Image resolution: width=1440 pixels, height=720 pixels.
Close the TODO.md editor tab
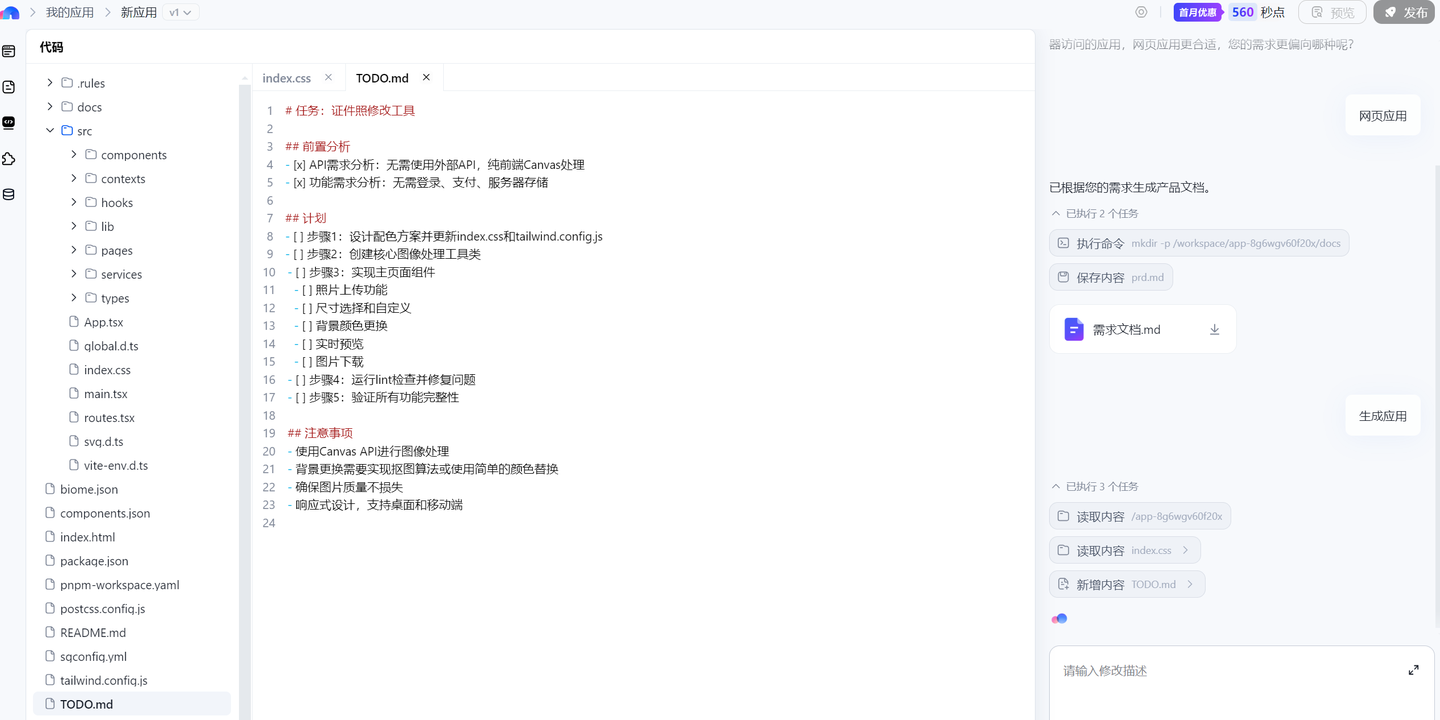426,77
